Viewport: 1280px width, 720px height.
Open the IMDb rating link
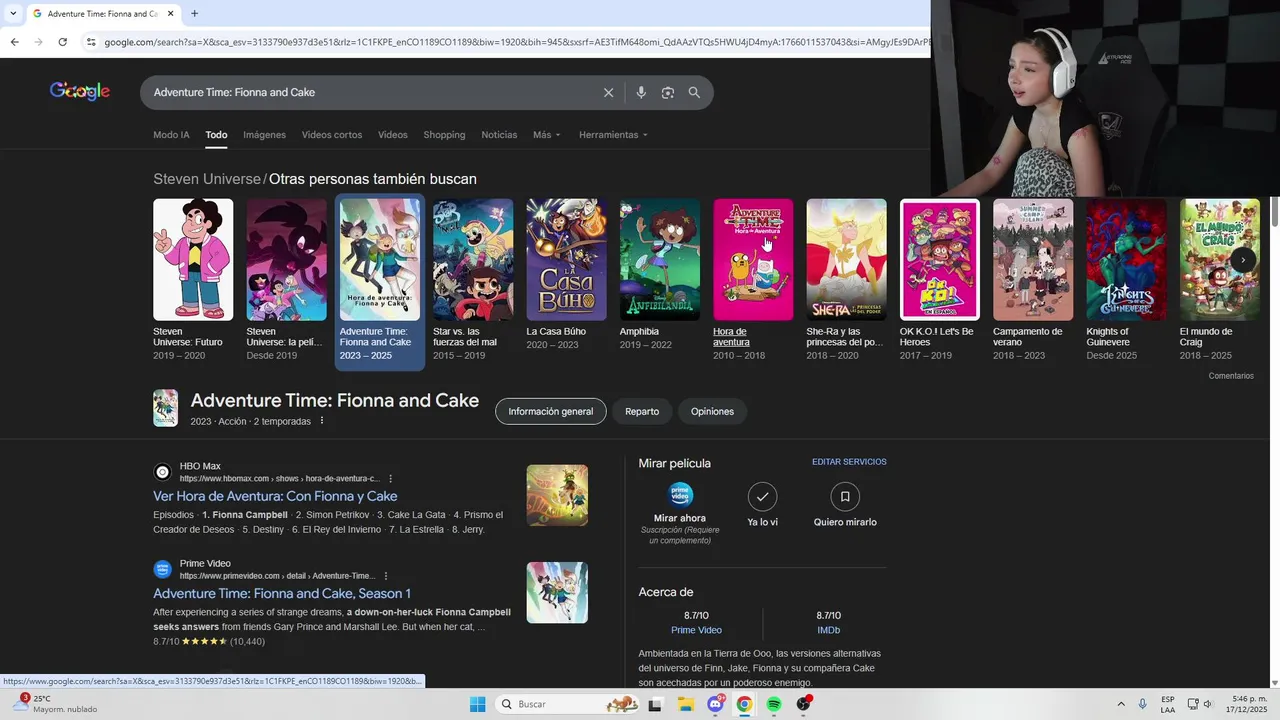tap(828, 630)
